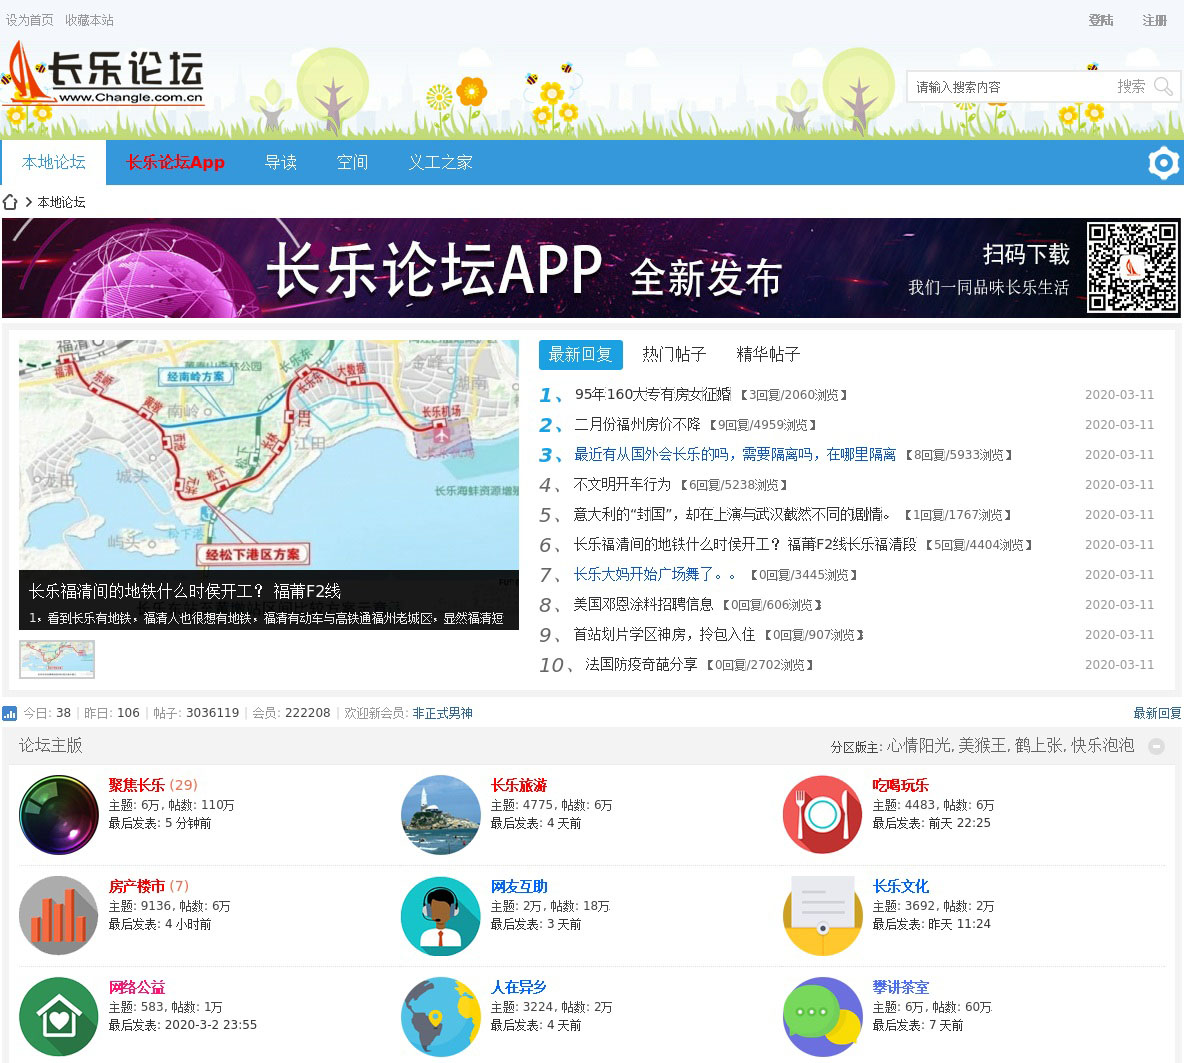Click the 吃喝玩乐 plate icon

pos(822,814)
